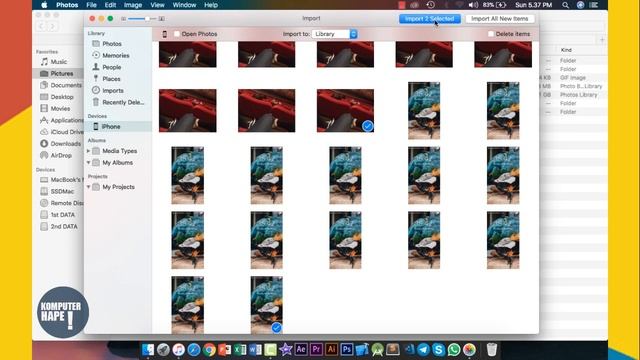The image size is (640, 360).
Task: Open Spotlight search in menu bar
Action: [x=565, y=5]
